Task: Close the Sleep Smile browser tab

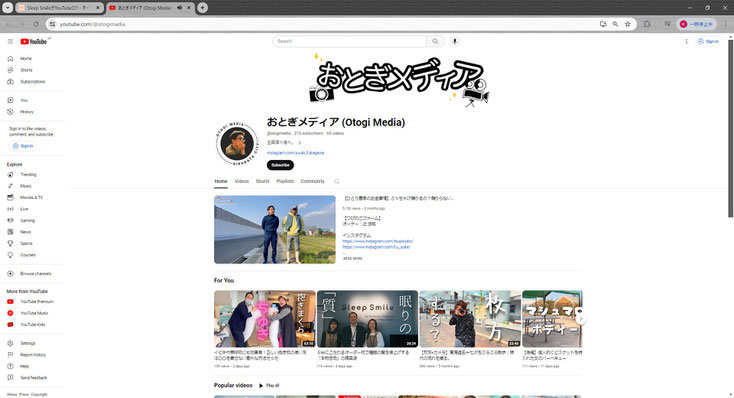Action: (x=97, y=8)
